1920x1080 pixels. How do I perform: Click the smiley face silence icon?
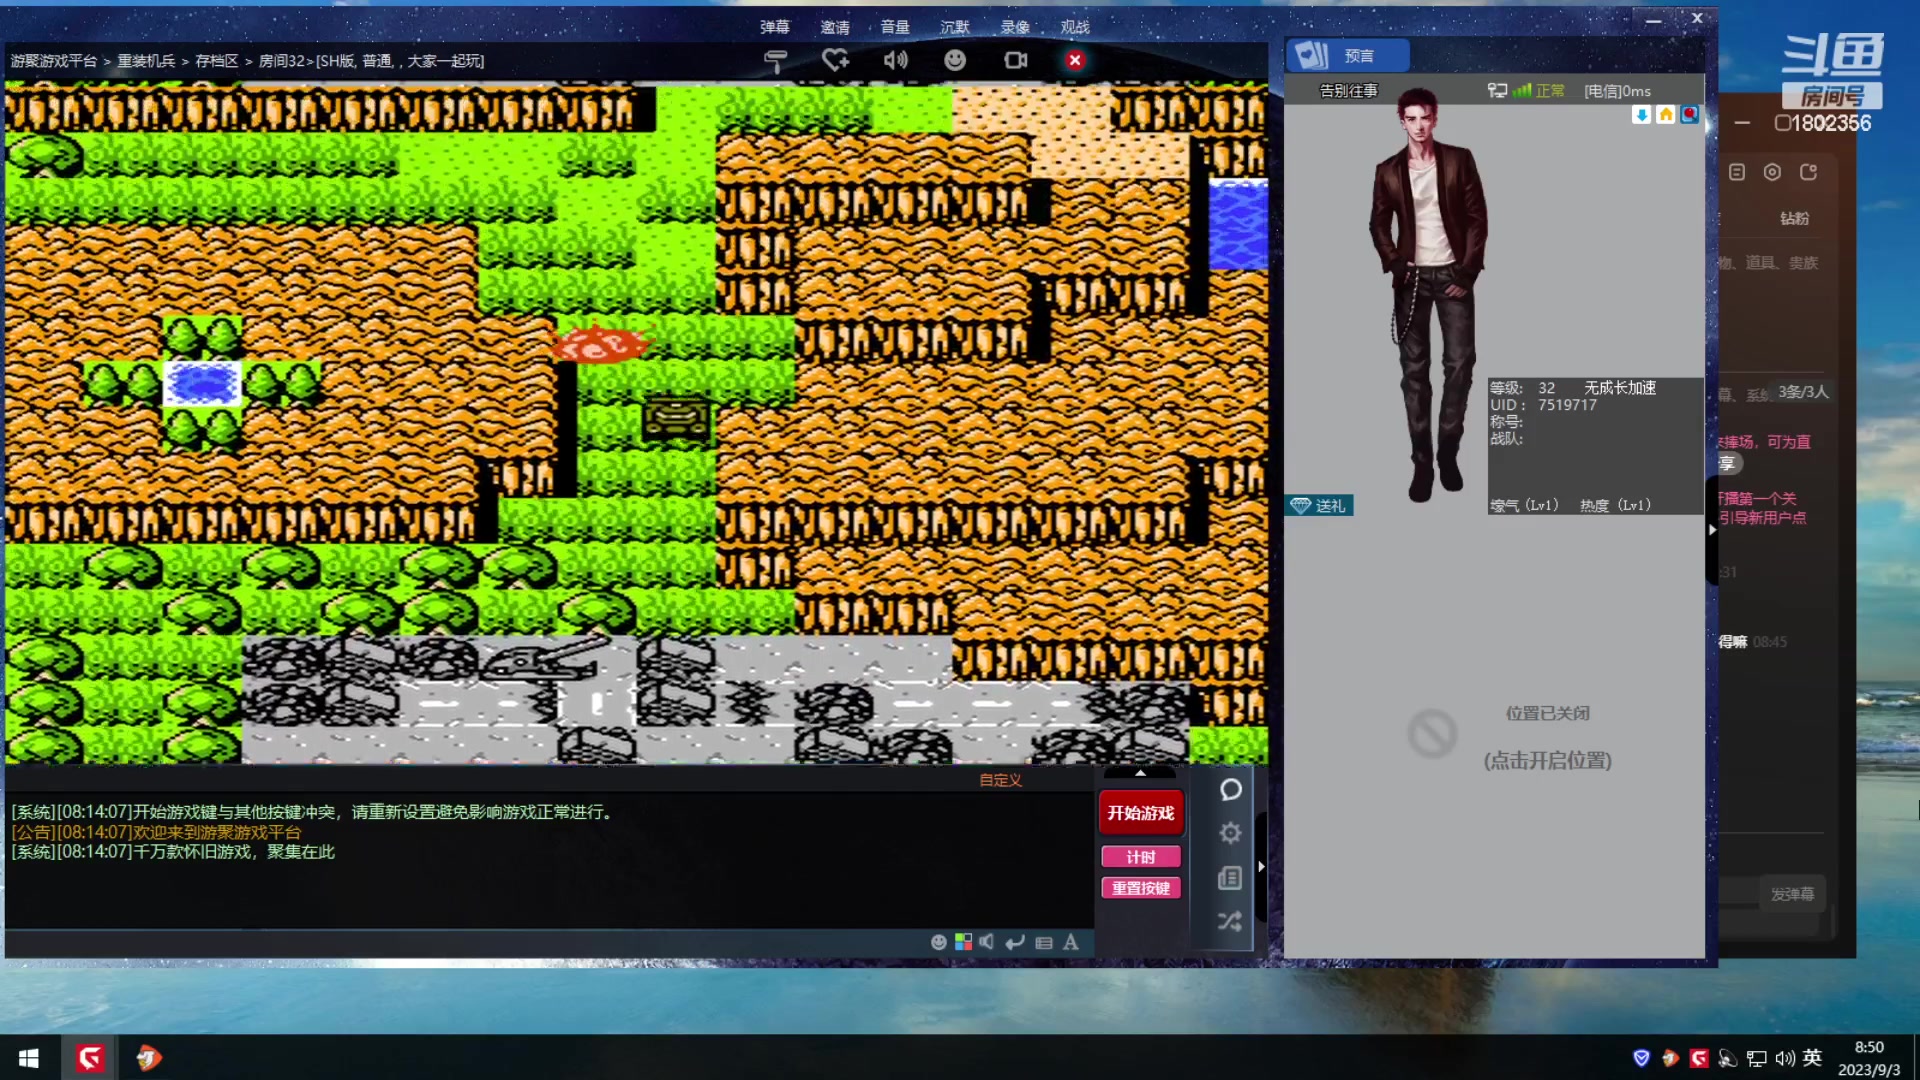pos(955,60)
